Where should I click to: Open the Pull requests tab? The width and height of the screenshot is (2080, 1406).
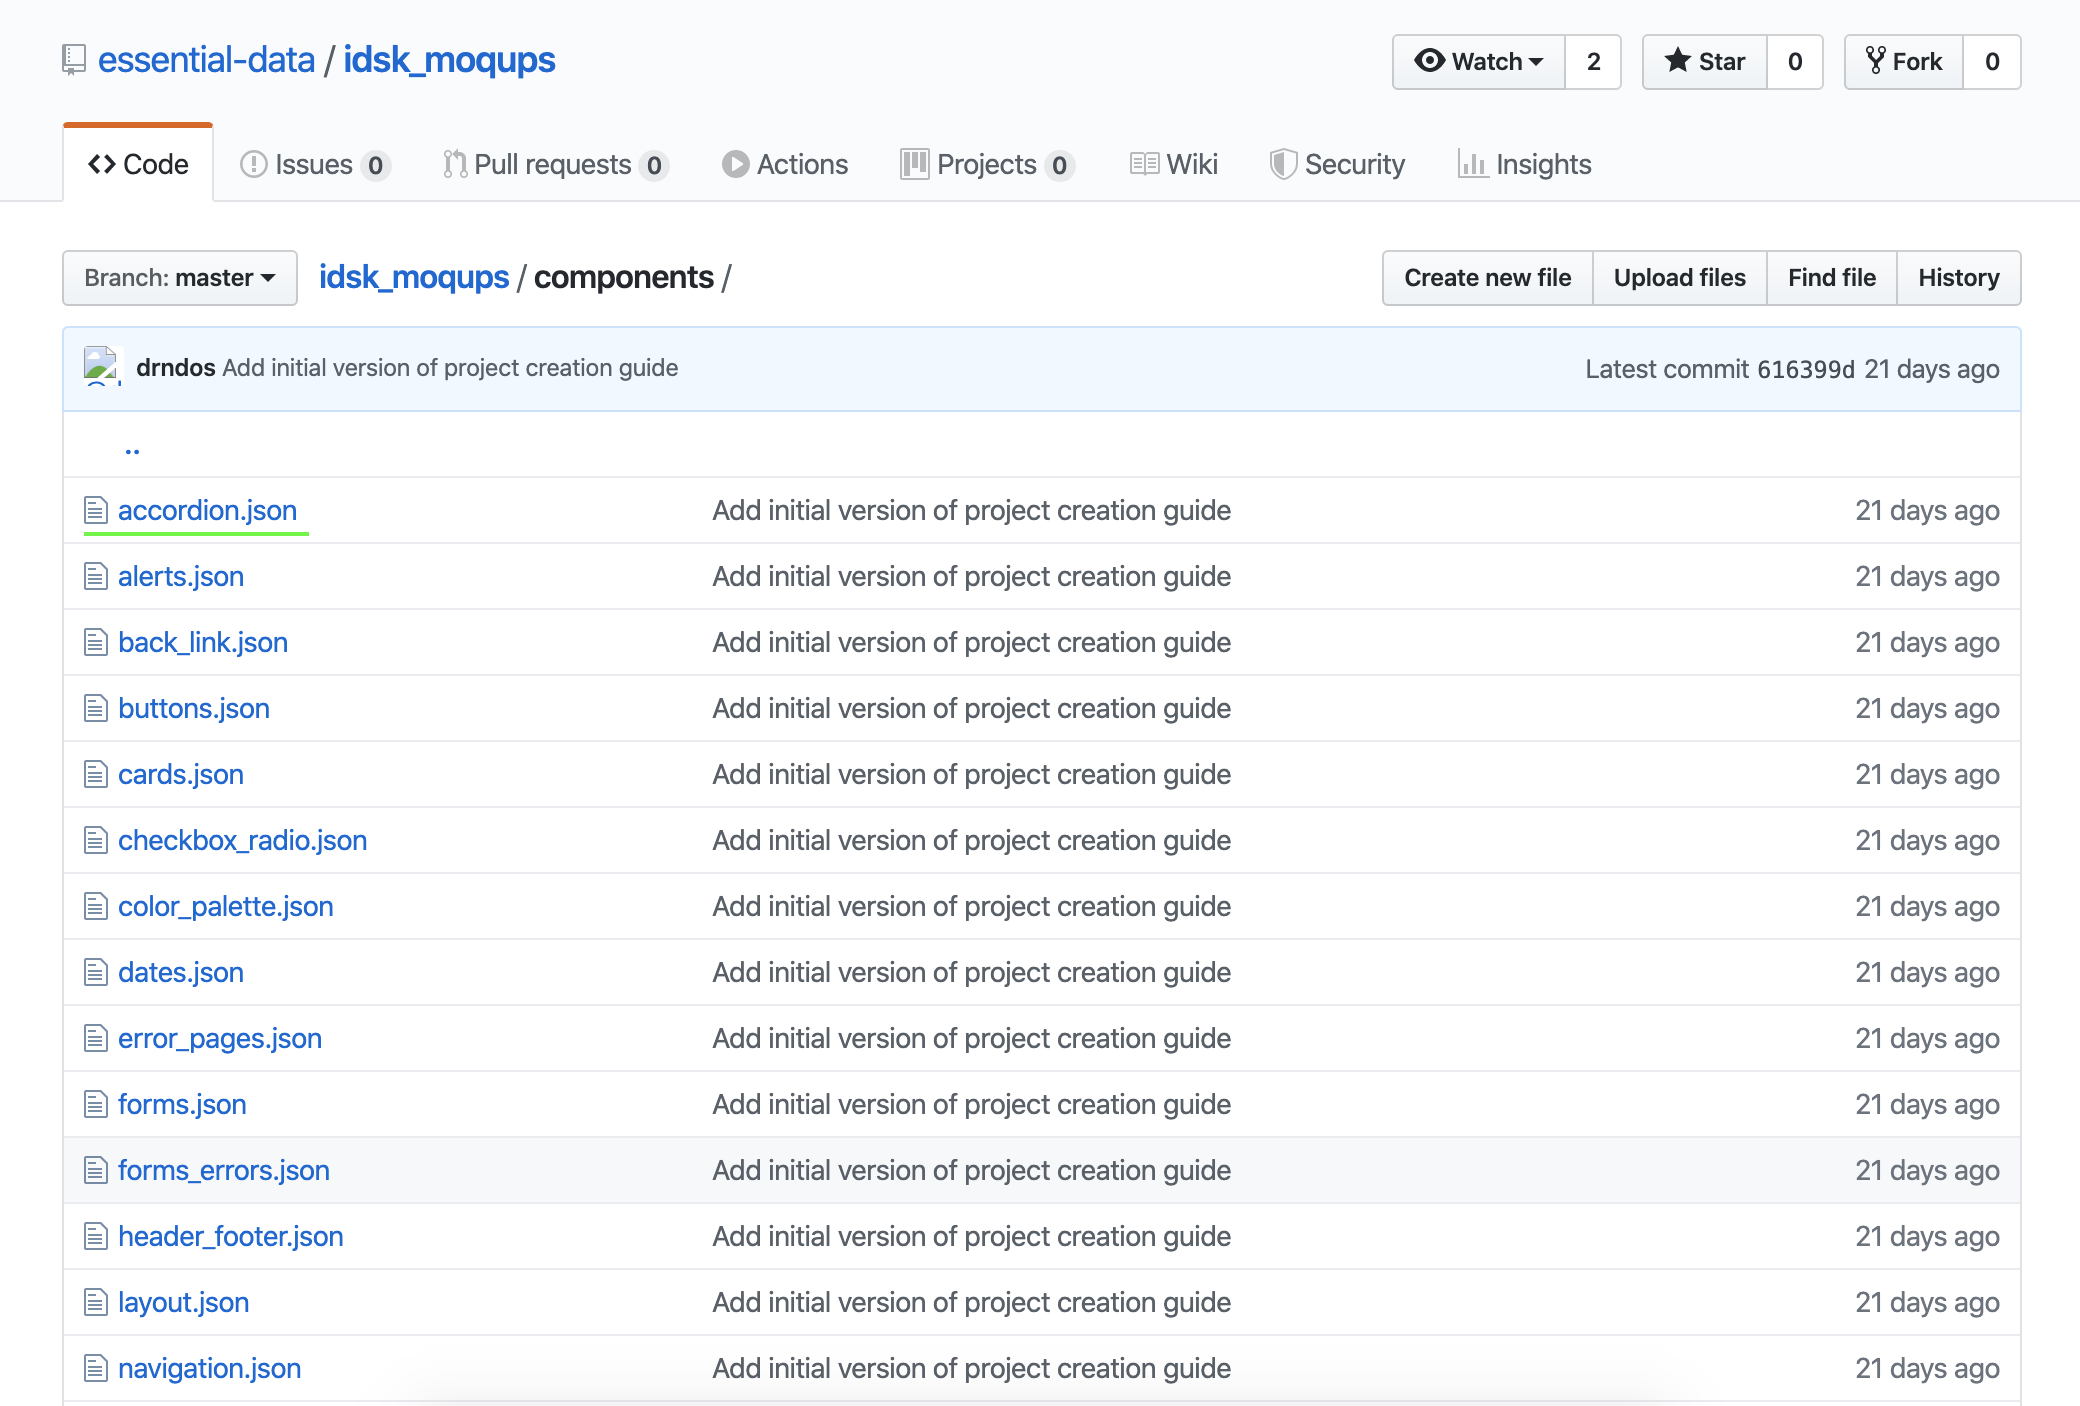point(553,165)
